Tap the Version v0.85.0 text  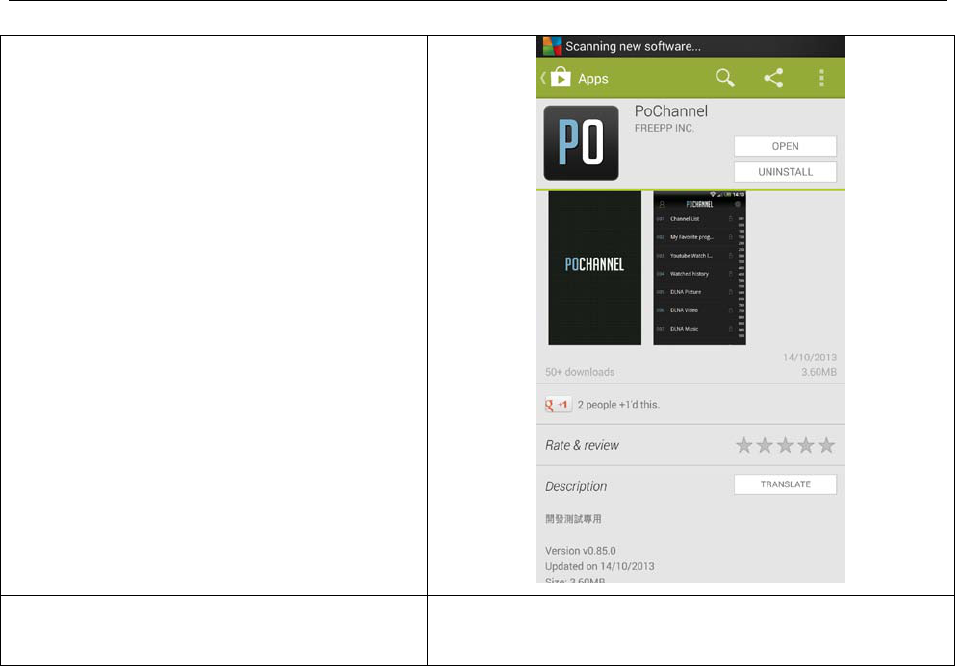tap(580, 551)
